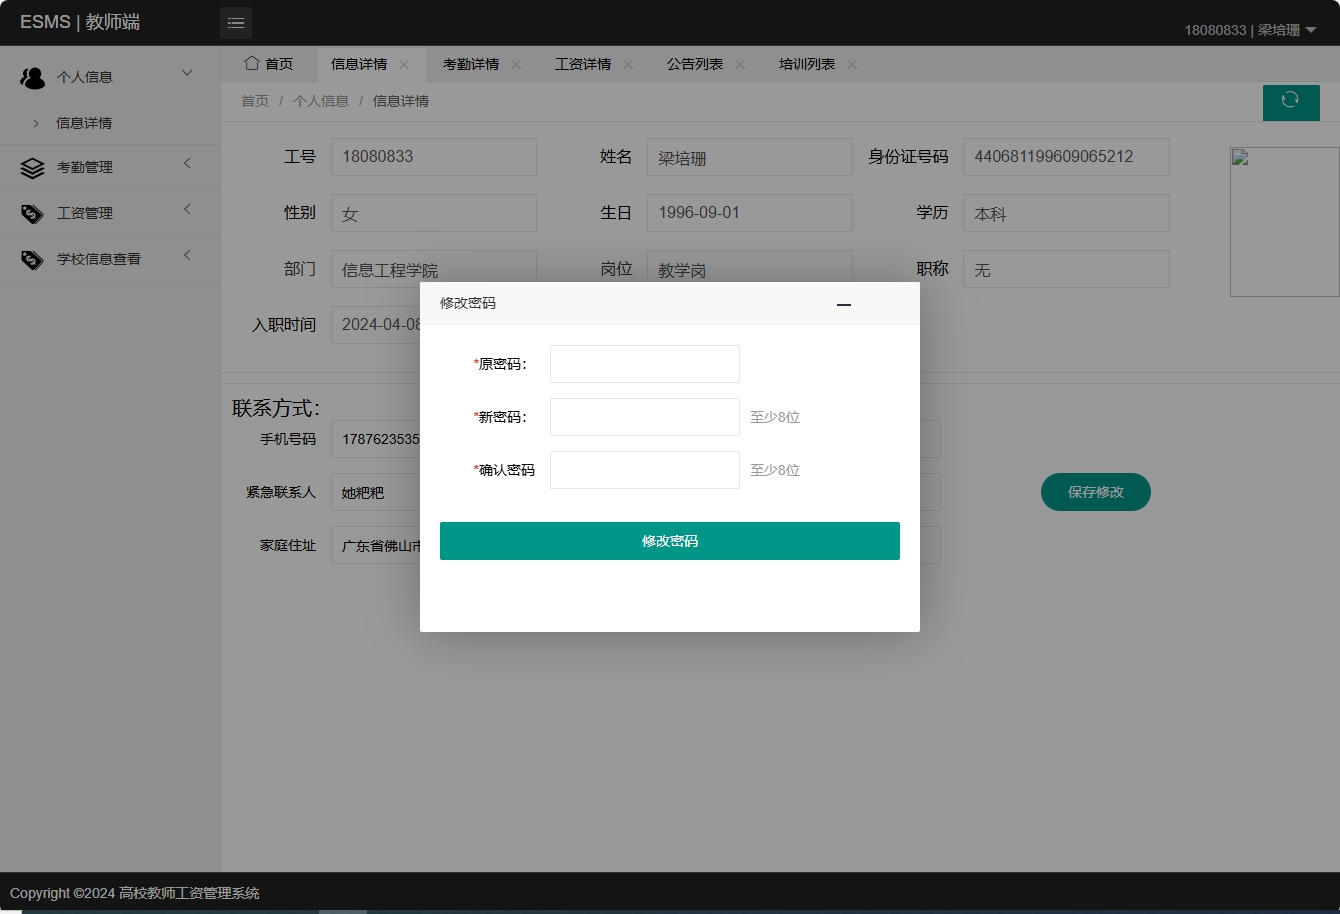The image size is (1340, 914).
Task: Close the 考勤详情 tab
Action: [515, 64]
